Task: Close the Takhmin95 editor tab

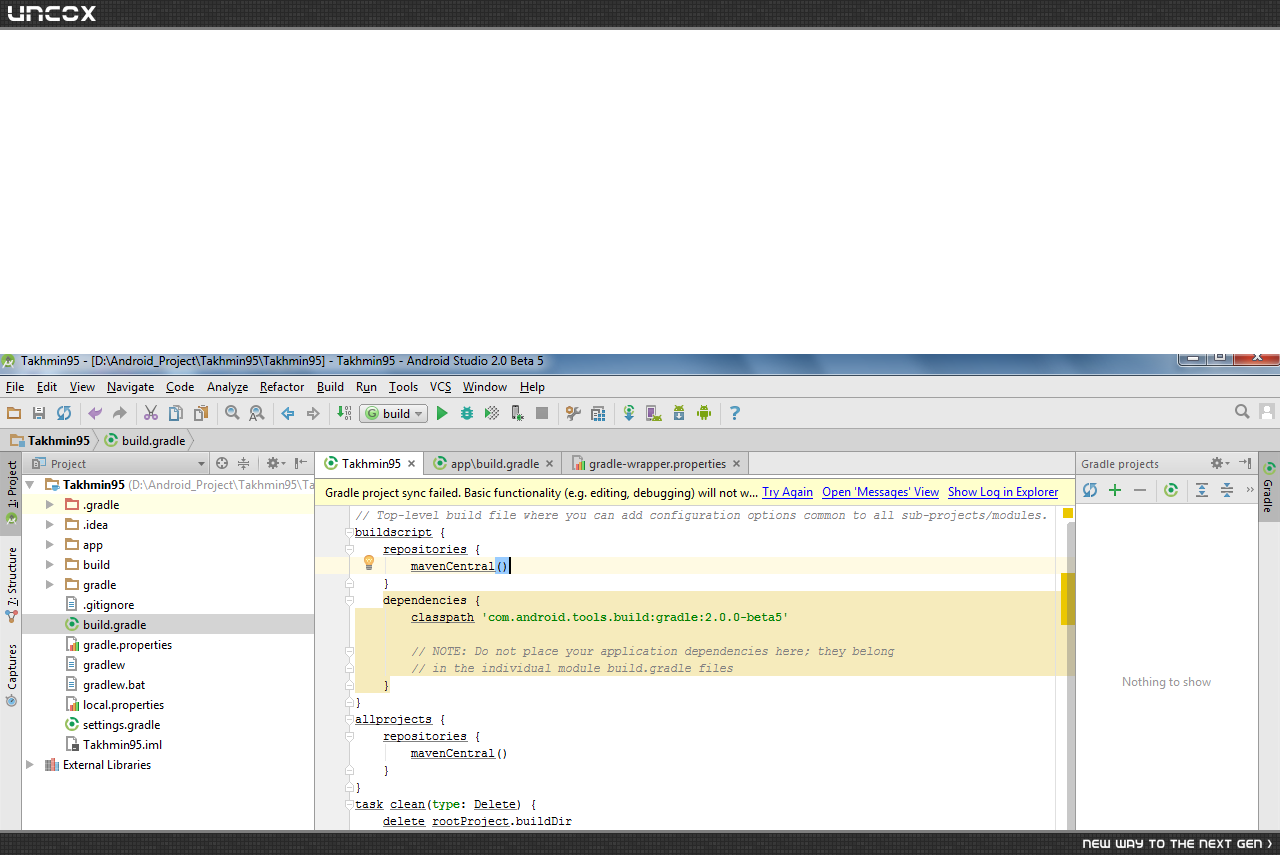Action: click(x=411, y=464)
